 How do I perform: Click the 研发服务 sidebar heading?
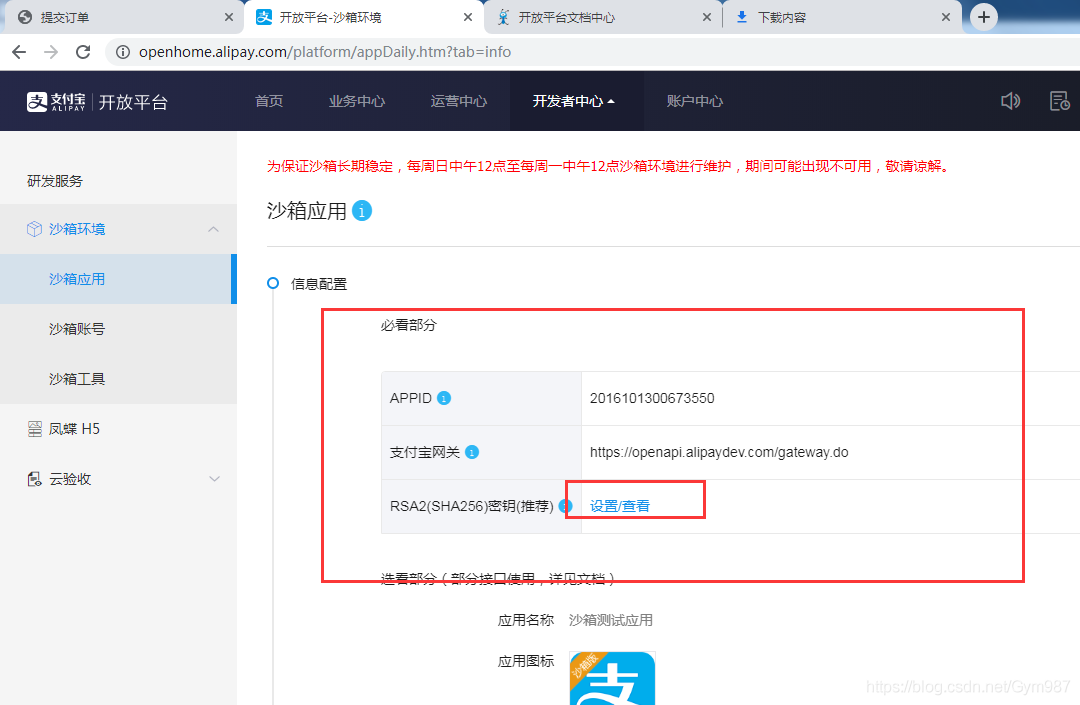(x=54, y=181)
